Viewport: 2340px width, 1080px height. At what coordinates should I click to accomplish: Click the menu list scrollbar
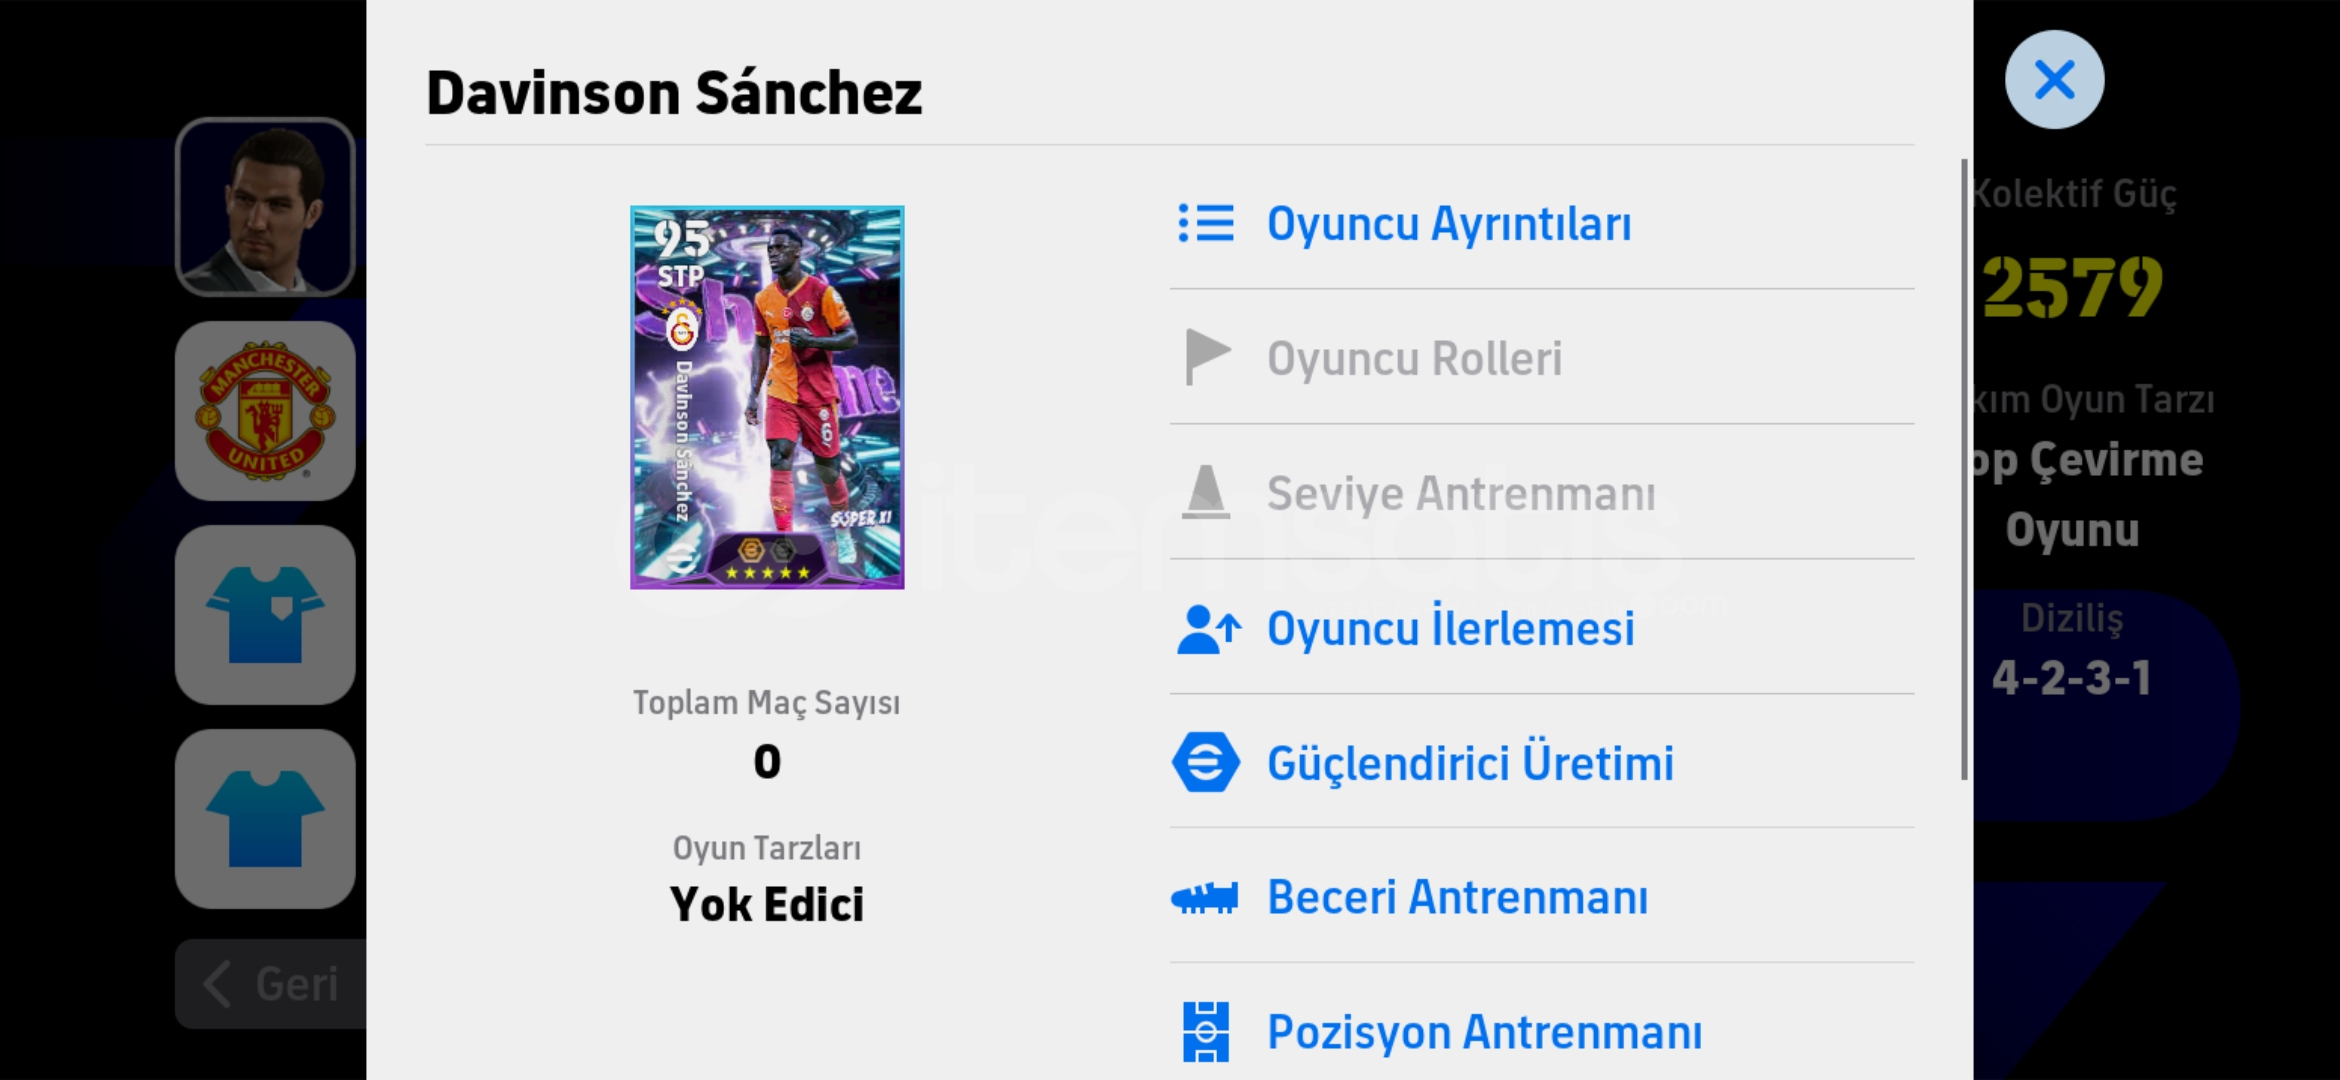point(1964,470)
